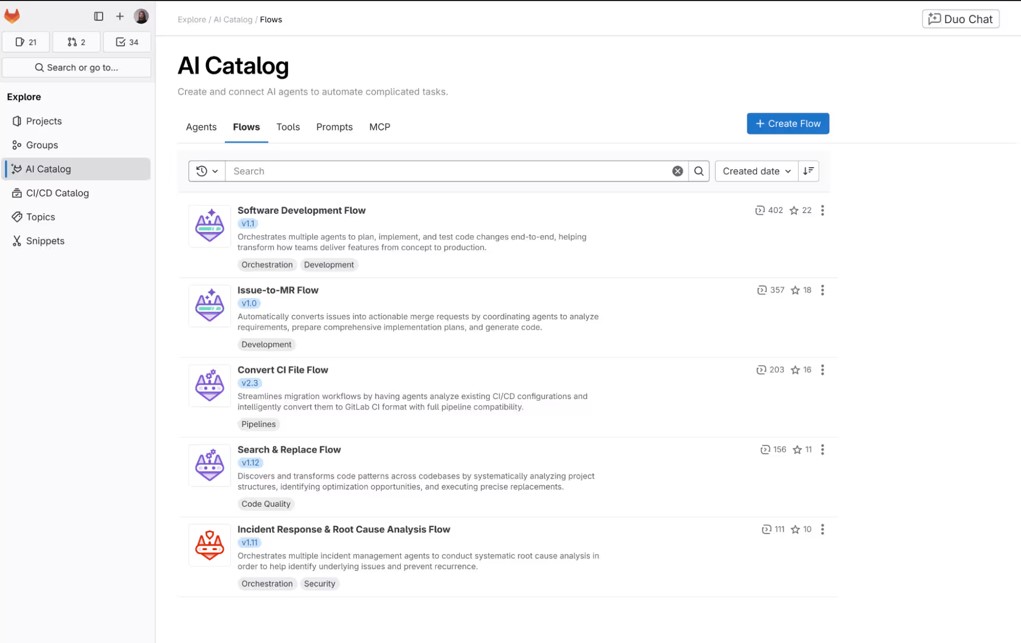Collapse the left sidebar with its toggle
Image resolution: width=1021 pixels, height=643 pixels.
coord(98,16)
